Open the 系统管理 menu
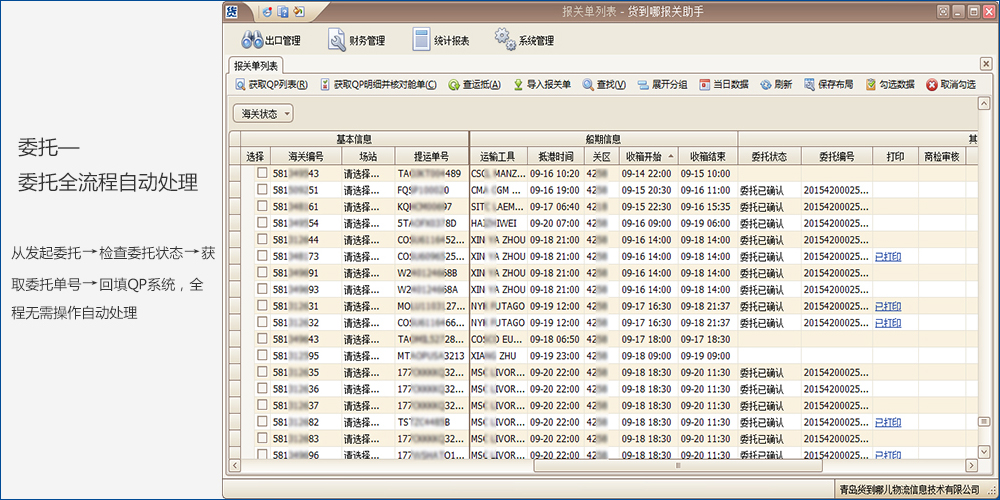1000x500 pixels. [524, 40]
